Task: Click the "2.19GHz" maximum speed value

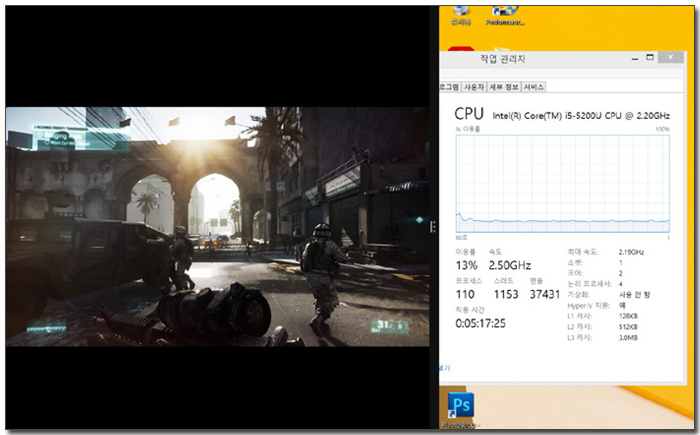Action: 631,252
